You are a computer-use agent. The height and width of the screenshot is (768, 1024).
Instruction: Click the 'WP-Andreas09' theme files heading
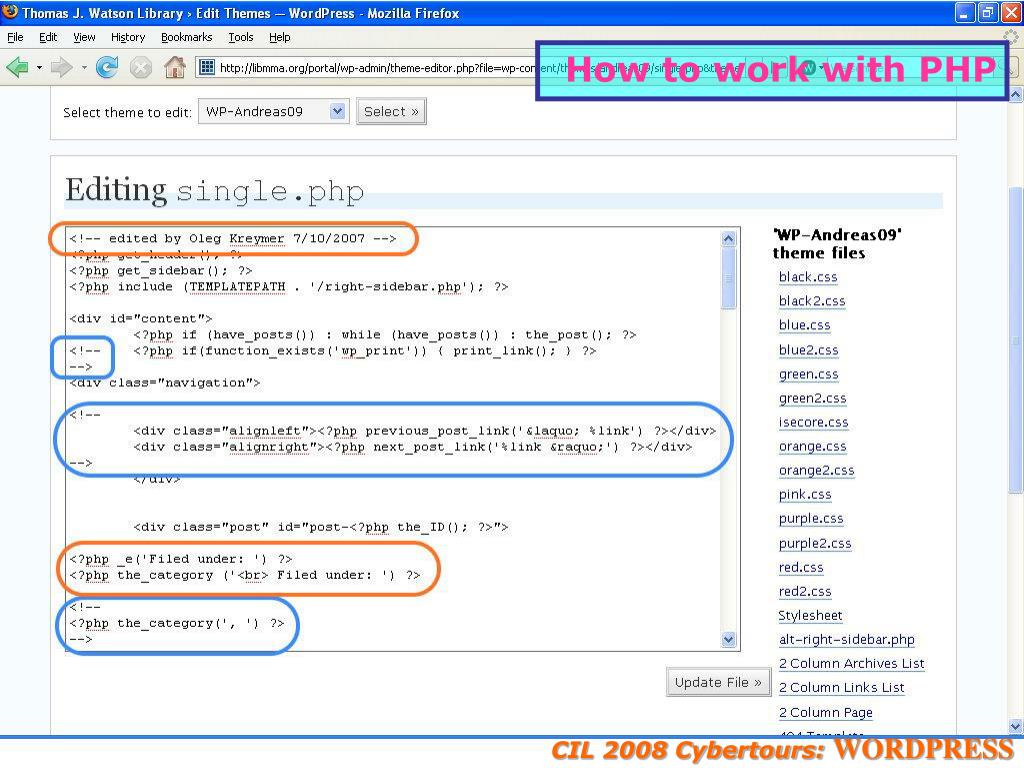point(837,244)
